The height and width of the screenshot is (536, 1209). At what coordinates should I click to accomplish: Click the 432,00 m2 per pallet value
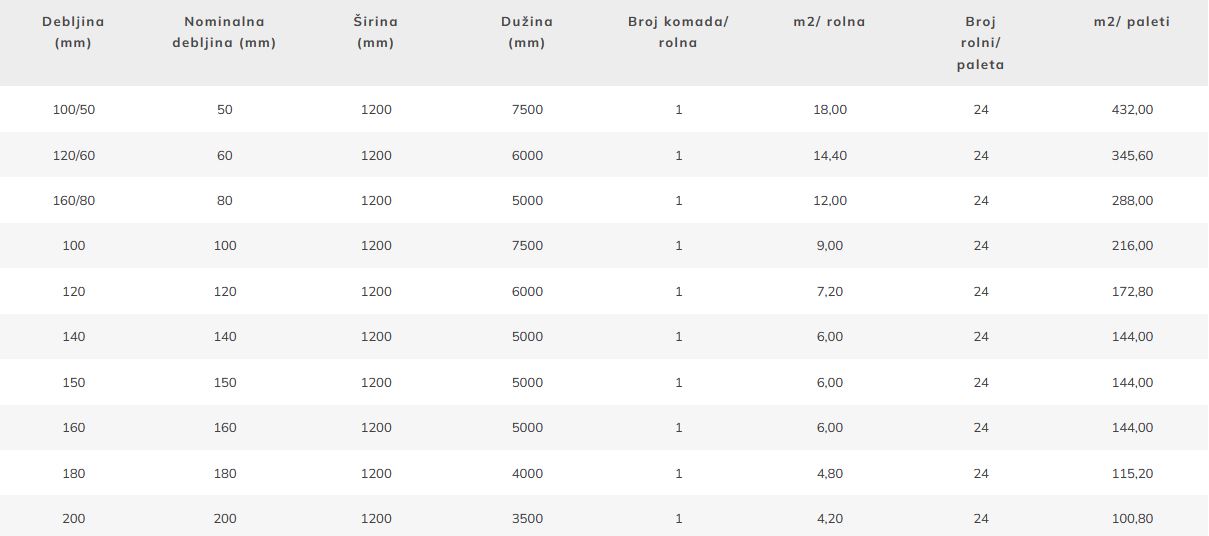(1132, 110)
